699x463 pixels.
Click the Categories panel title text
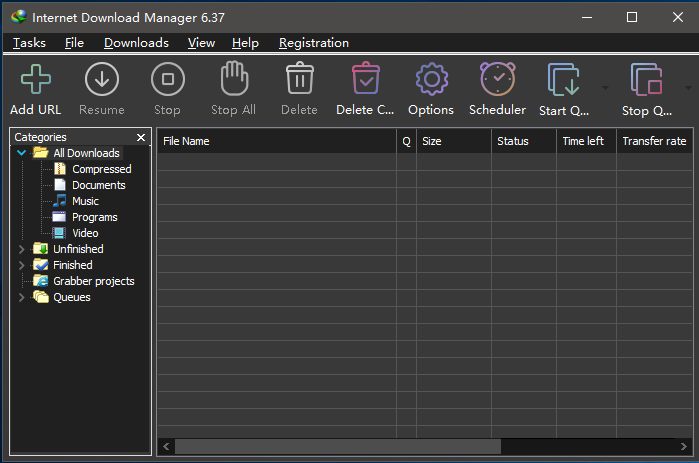click(x=40, y=137)
